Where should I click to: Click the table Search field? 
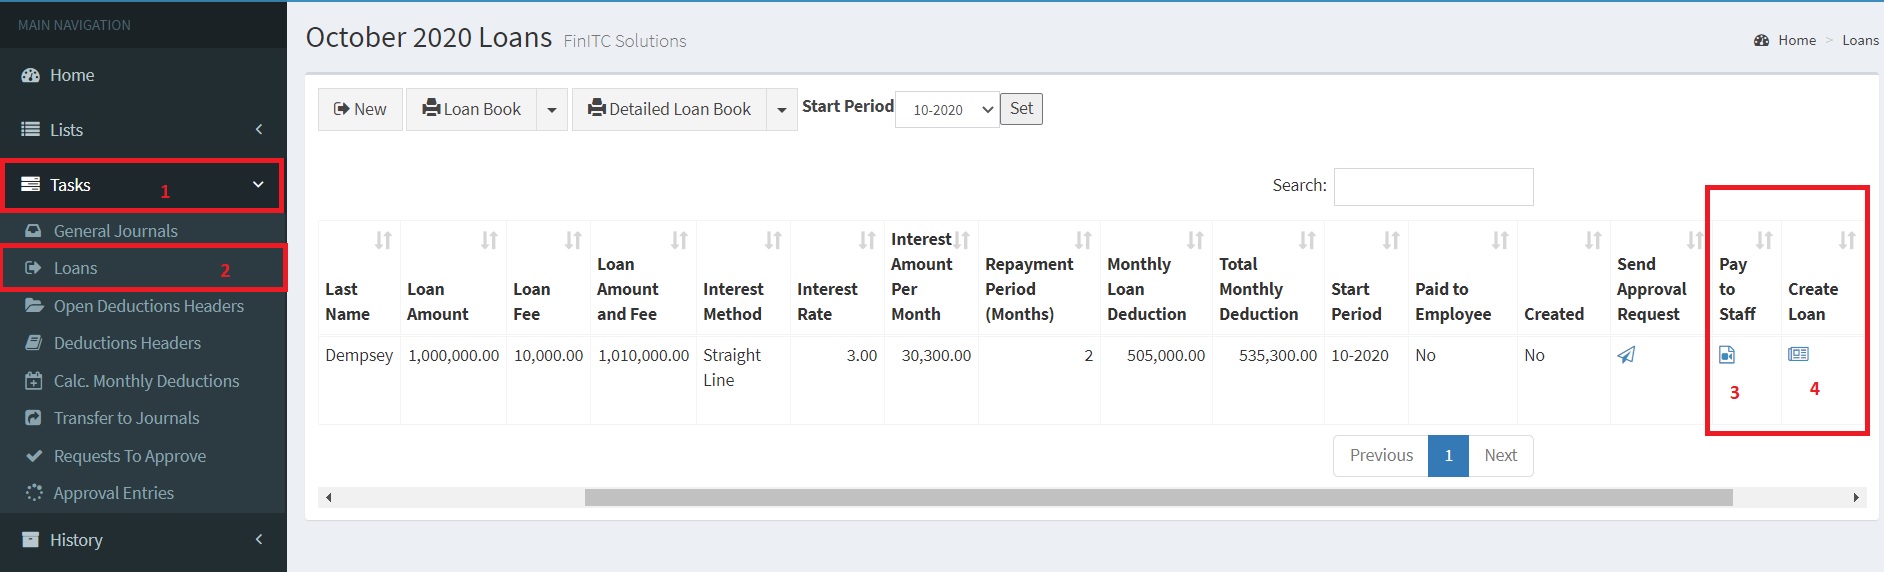(1433, 186)
